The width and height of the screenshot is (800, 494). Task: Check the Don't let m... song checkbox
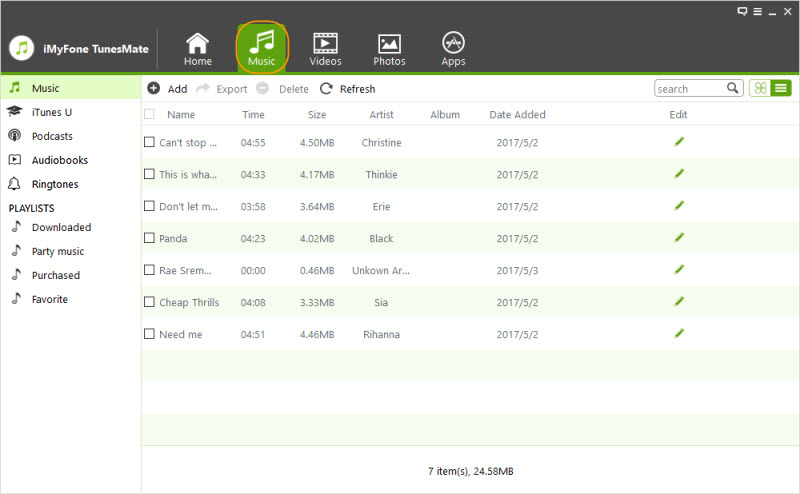tap(149, 206)
